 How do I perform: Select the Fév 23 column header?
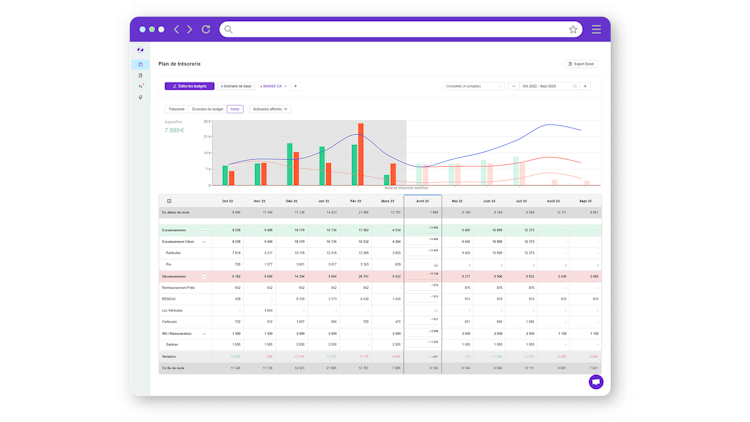click(x=355, y=201)
